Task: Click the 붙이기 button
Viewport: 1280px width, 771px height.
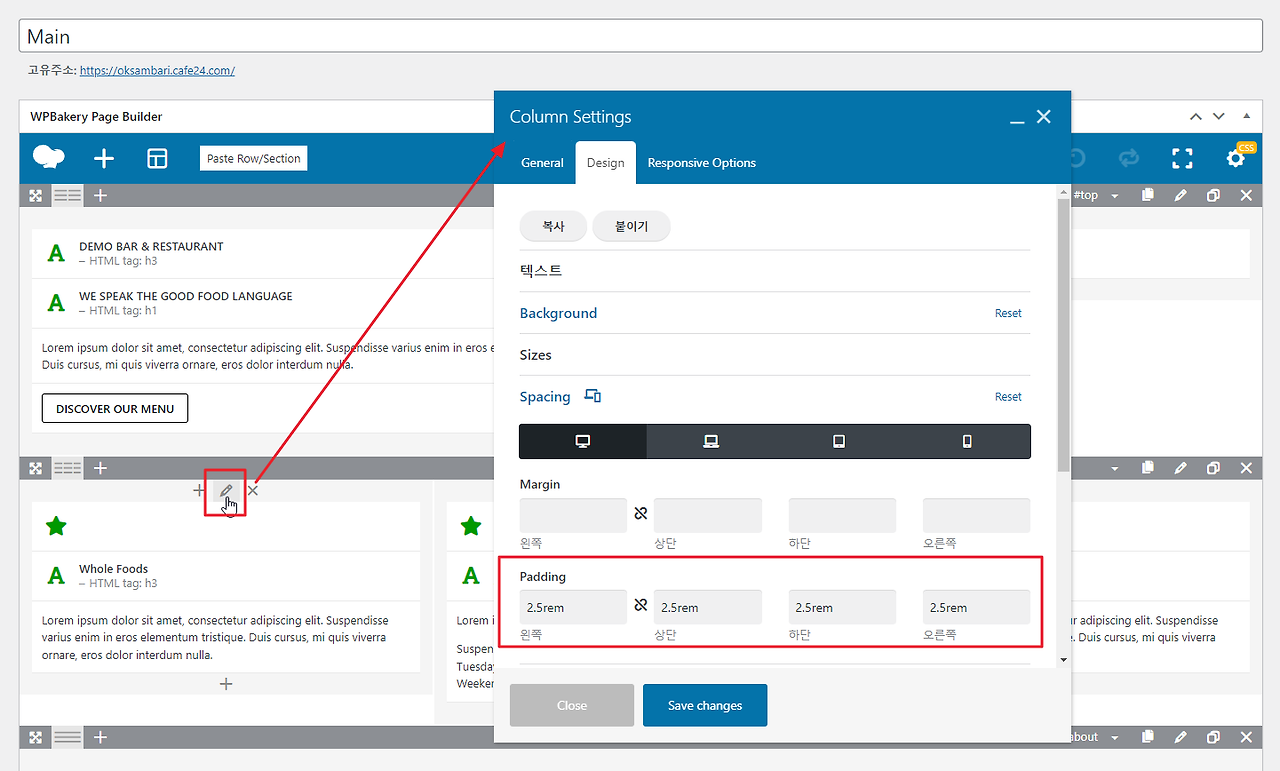Action: click(631, 226)
